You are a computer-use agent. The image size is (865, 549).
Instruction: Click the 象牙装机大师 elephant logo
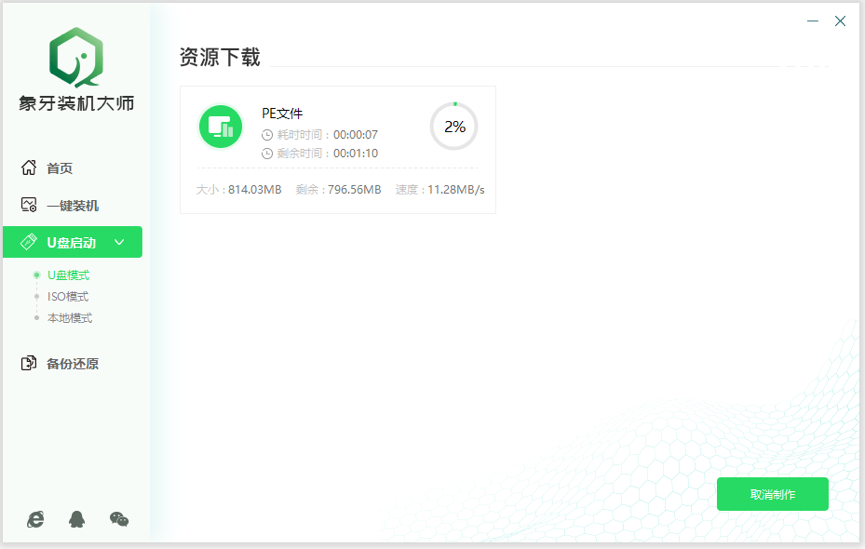click(x=76, y=58)
